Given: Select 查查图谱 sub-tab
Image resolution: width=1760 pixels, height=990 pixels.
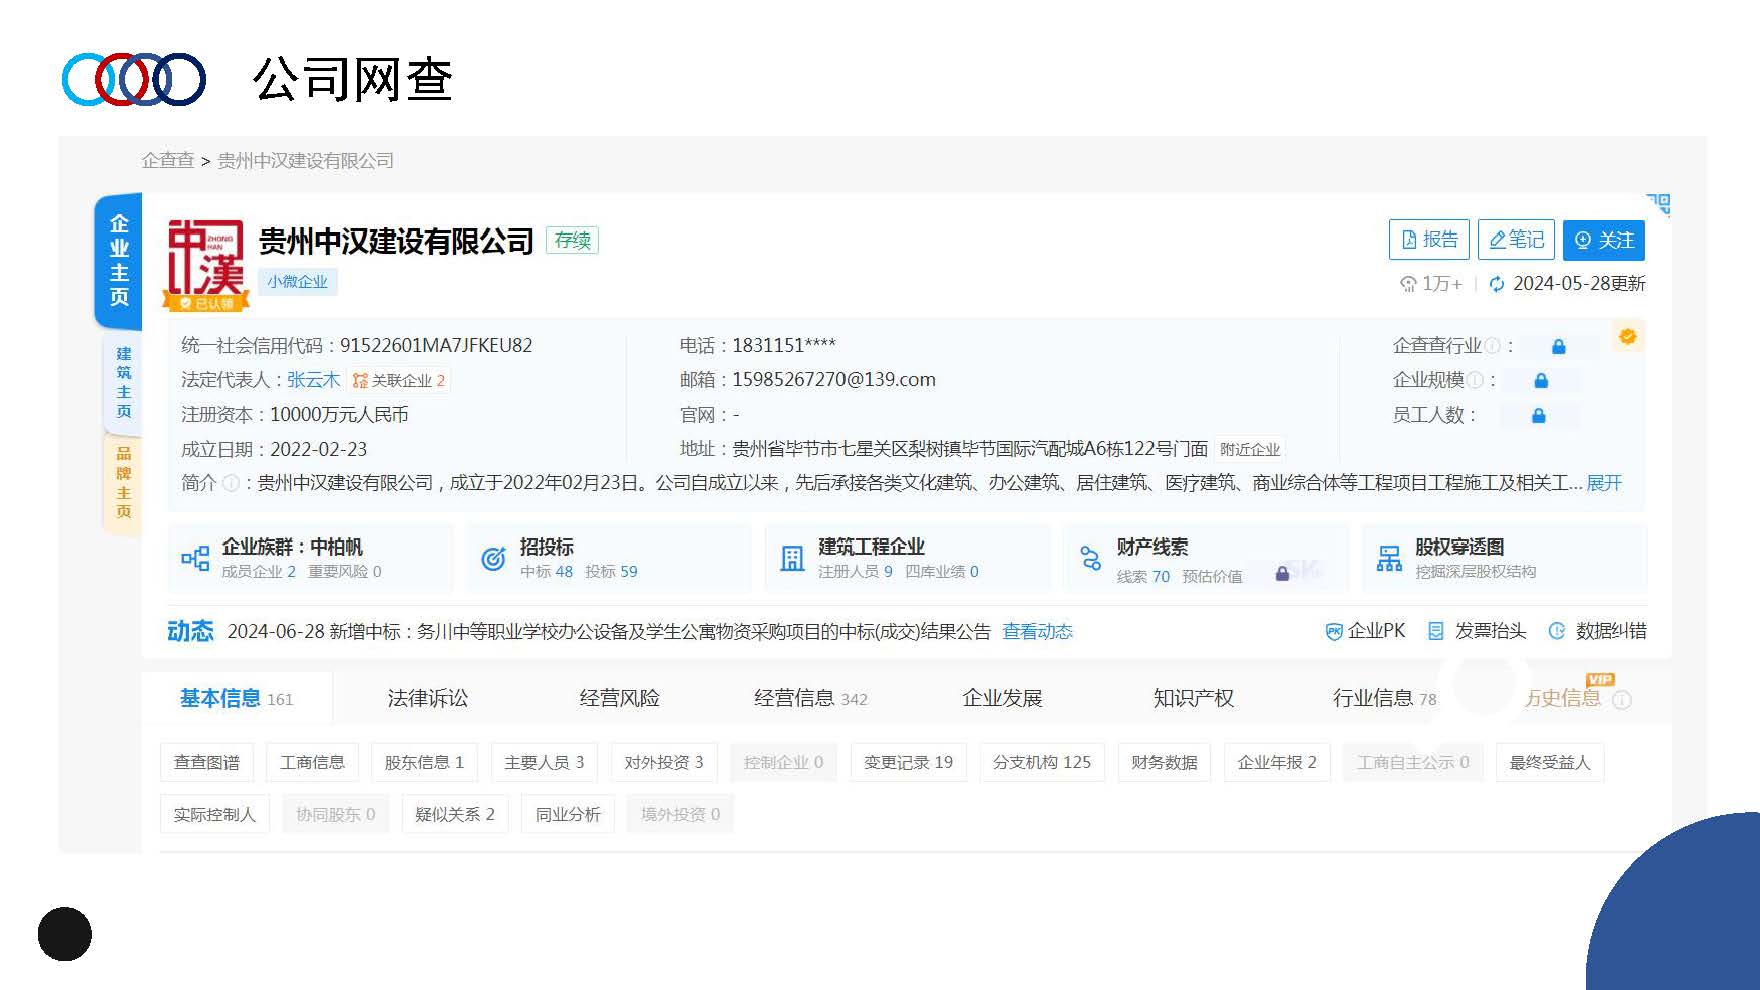Looking at the screenshot, I should (207, 762).
